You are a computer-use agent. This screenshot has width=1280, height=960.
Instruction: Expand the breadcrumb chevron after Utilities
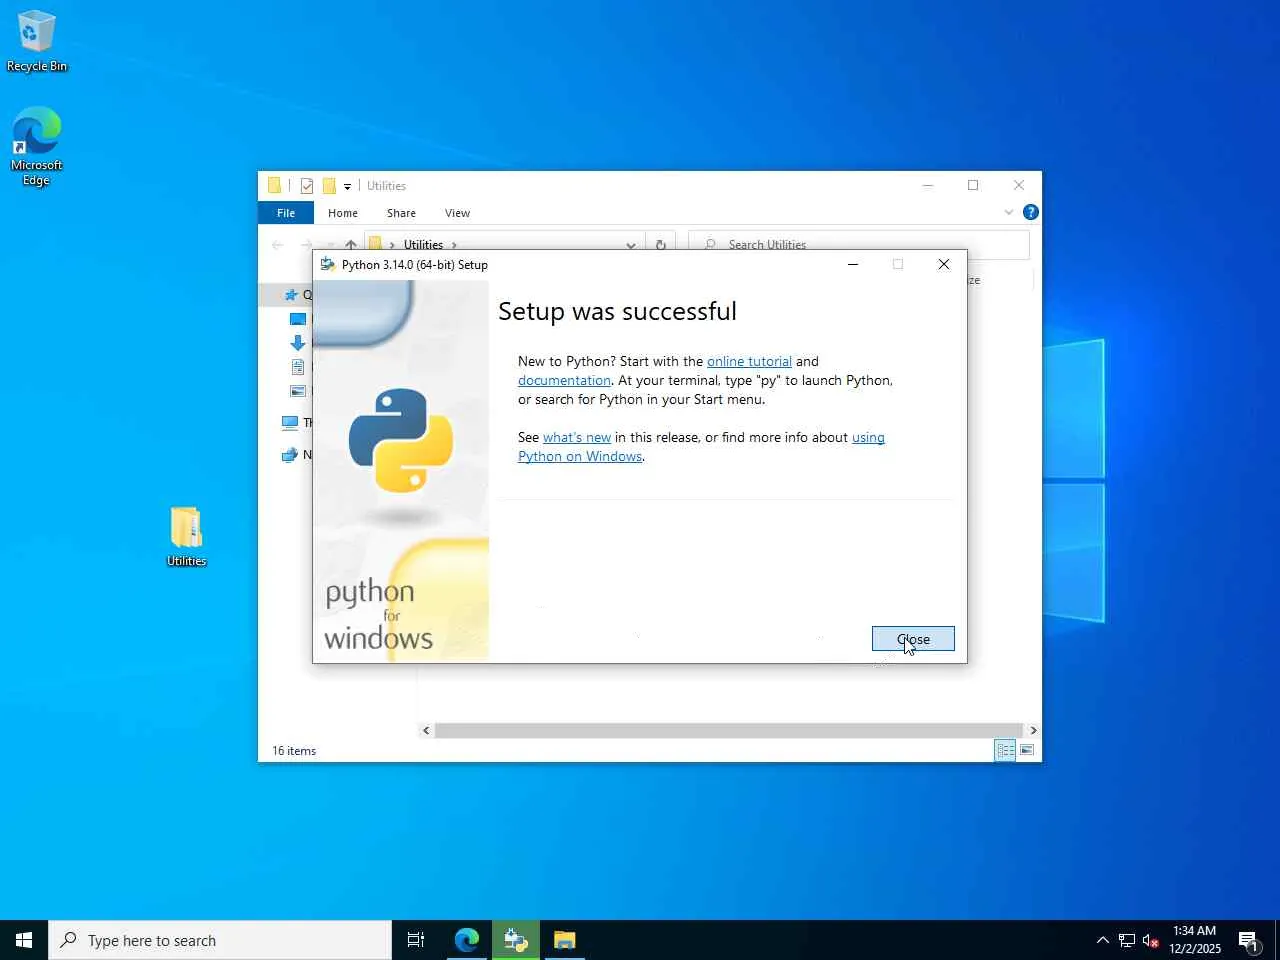[x=454, y=244]
